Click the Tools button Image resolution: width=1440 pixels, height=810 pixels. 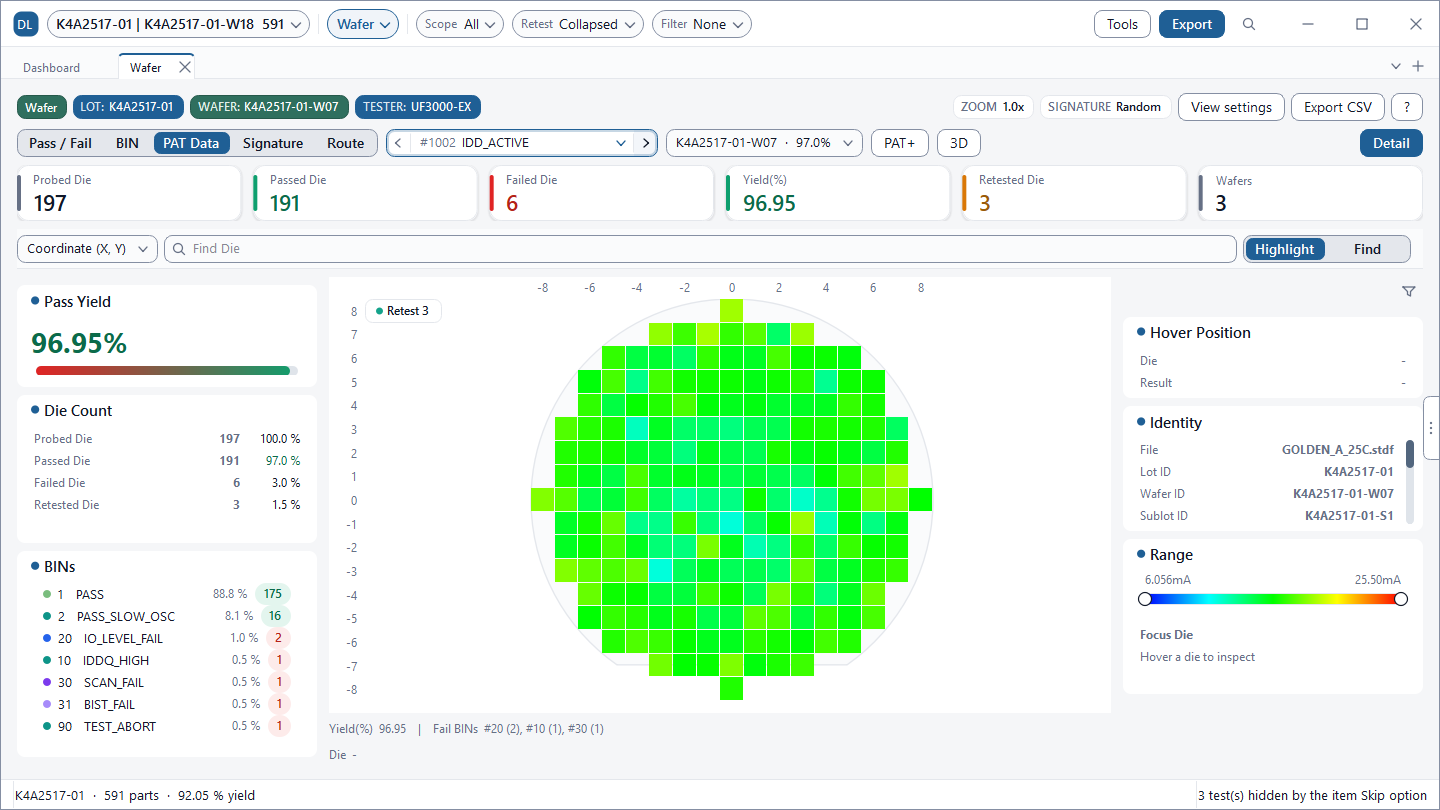(1122, 24)
